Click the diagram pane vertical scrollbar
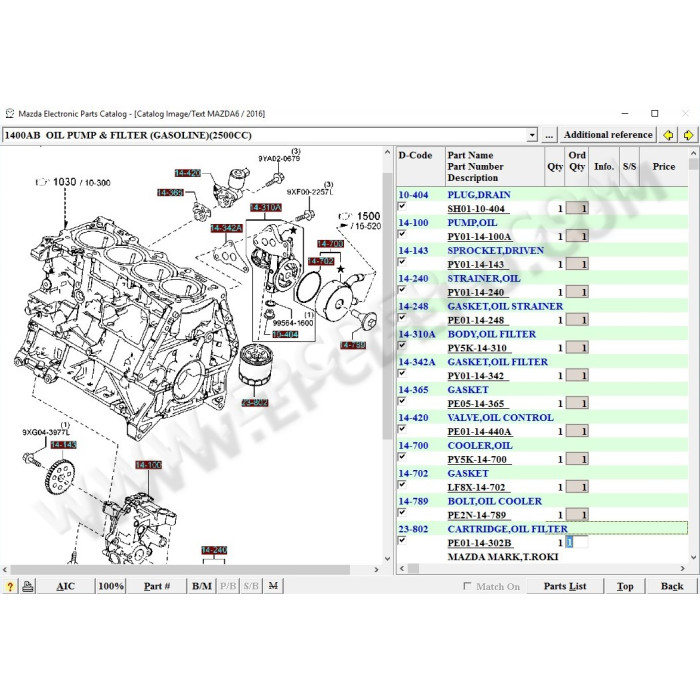Image resolution: width=700 pixels, height=700 pixels. pyautogui.click(x=387, y=306)
